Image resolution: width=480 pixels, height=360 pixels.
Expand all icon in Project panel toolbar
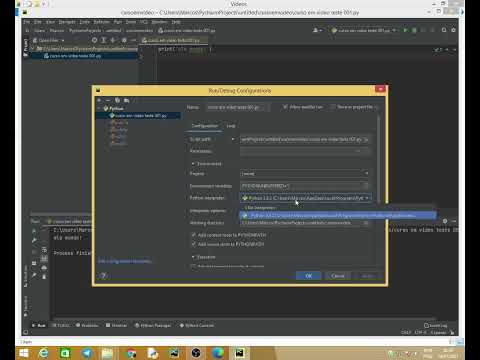click(104, 40)
